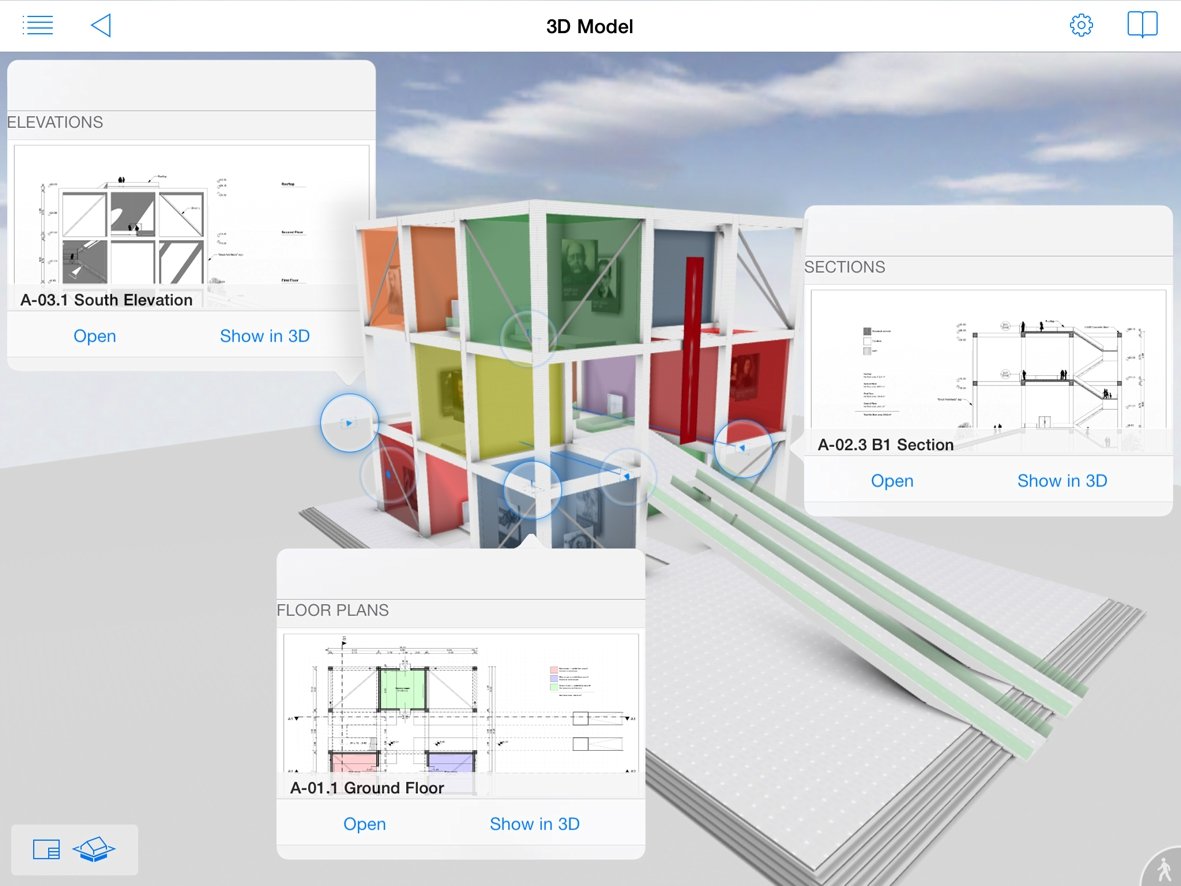The image size is (1181, 886).
Task: Open the A-02.3 B1 Section drawing
Action: click(892, 481)
